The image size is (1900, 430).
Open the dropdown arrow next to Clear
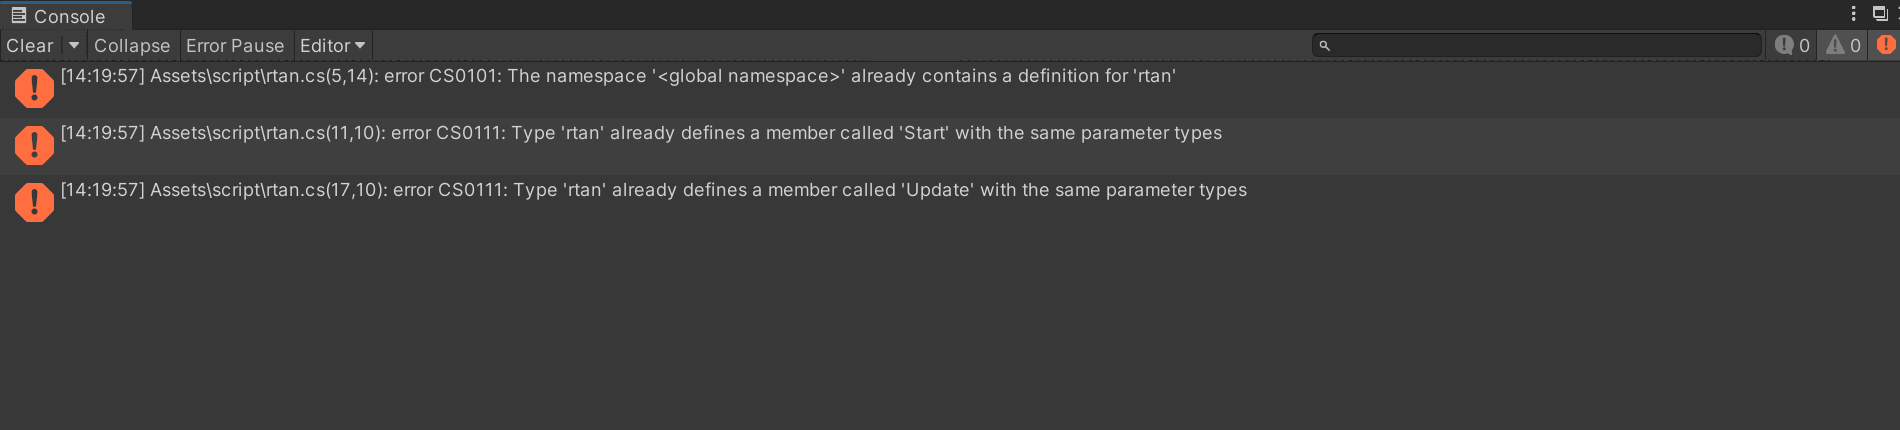[x=73, y=46]
